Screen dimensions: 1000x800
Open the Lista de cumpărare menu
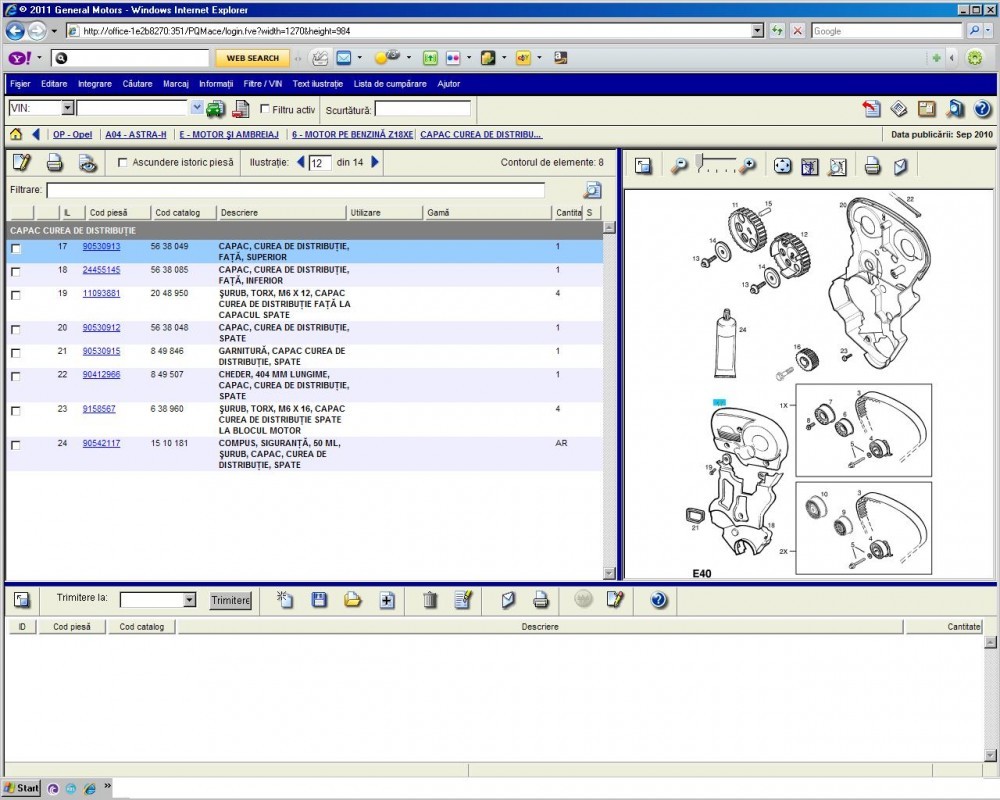coord(390,84)
